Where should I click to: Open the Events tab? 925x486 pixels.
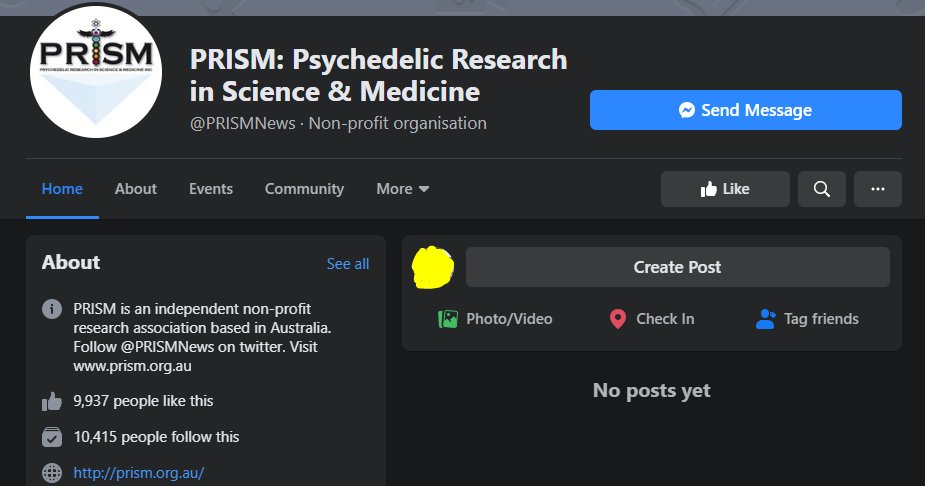(211, 189)
